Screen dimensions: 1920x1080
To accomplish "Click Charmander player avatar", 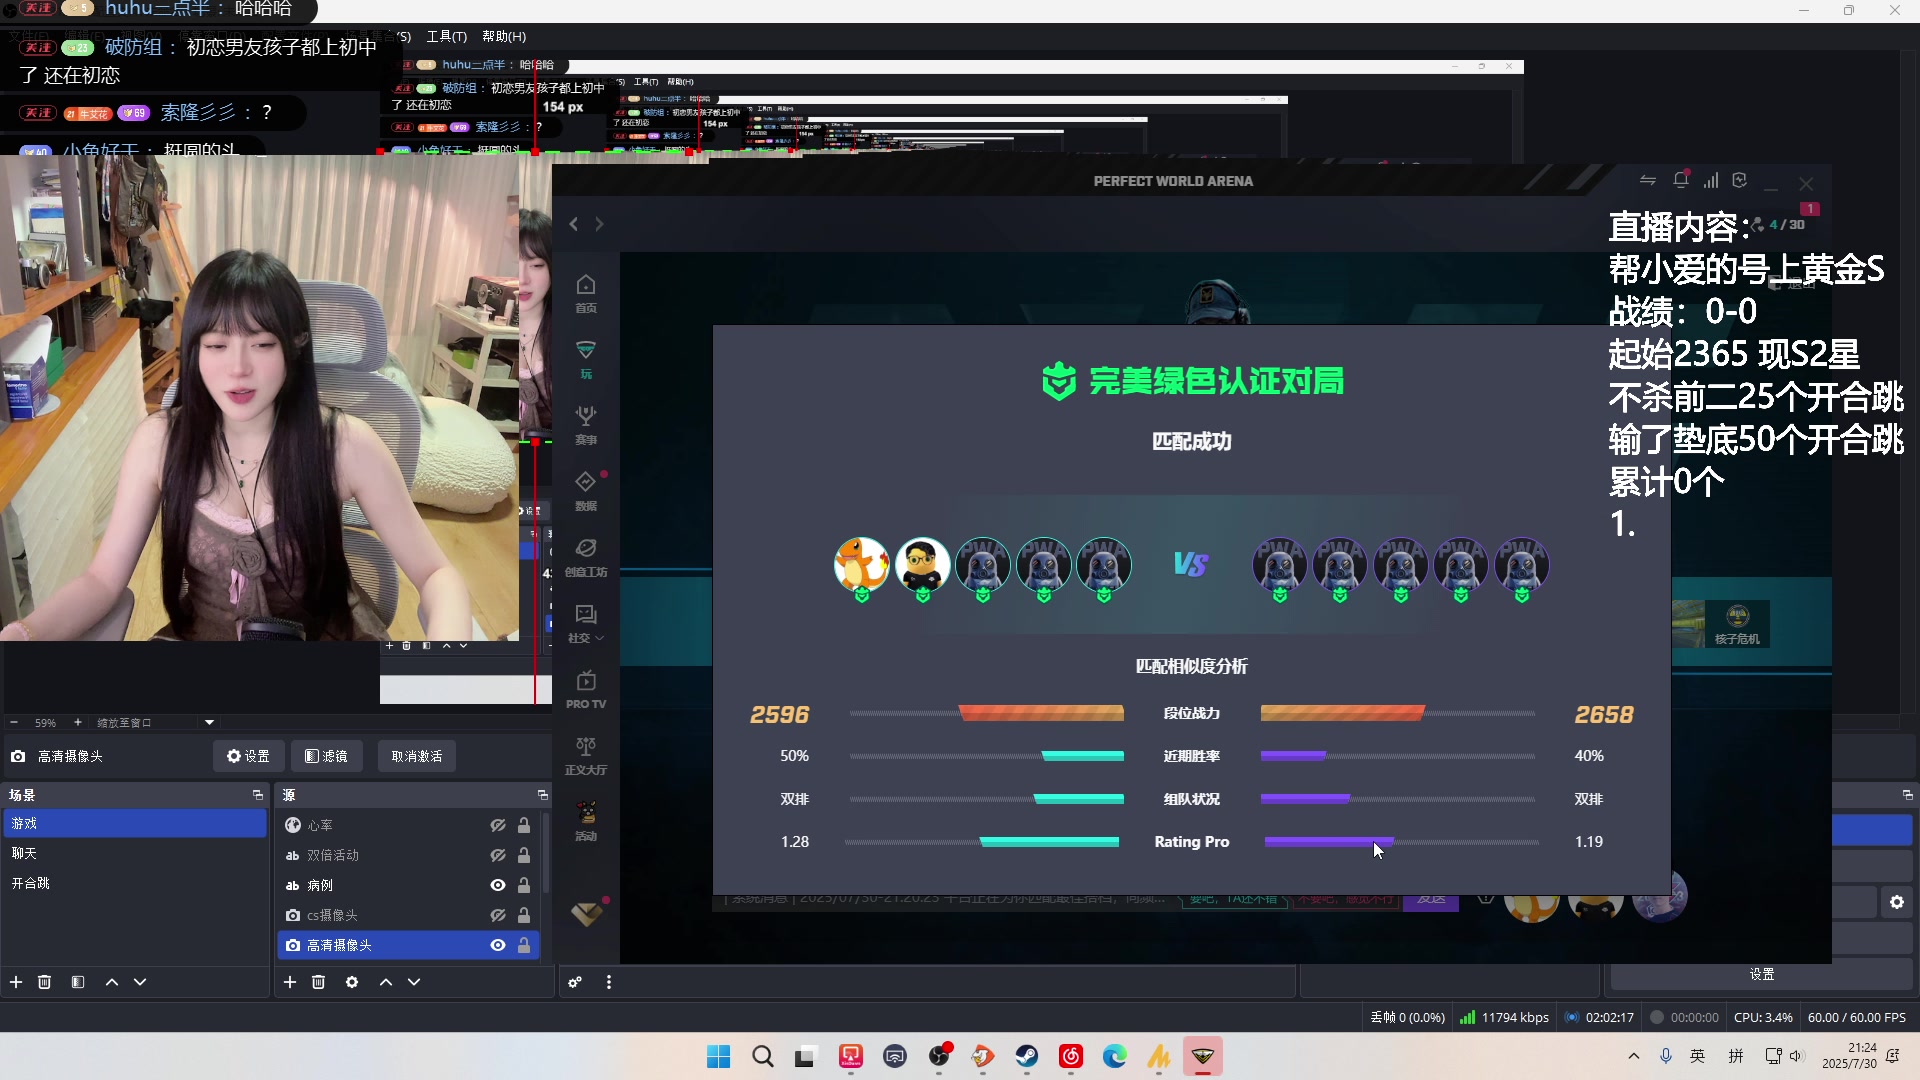I will click(861, 565).
